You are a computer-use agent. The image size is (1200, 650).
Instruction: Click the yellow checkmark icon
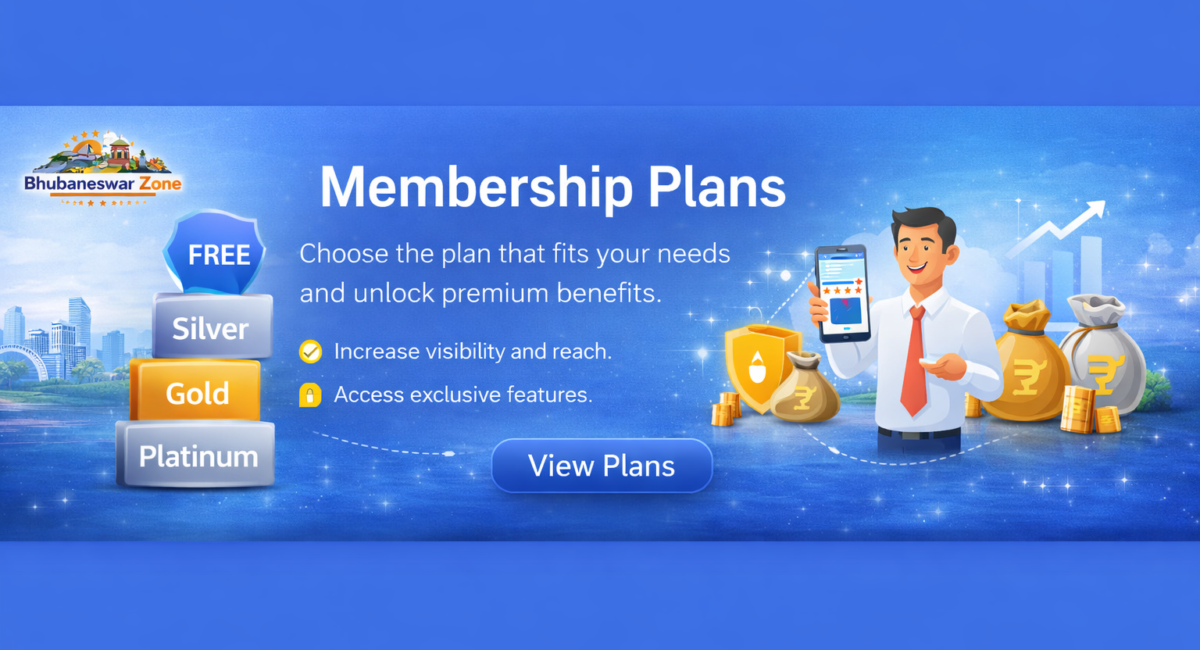pyautogui.click(x=310, y=352)
